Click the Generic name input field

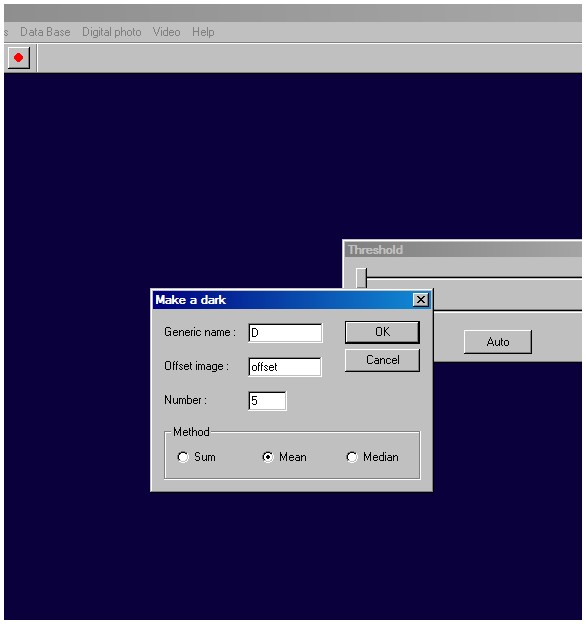(x=285, y=333)
